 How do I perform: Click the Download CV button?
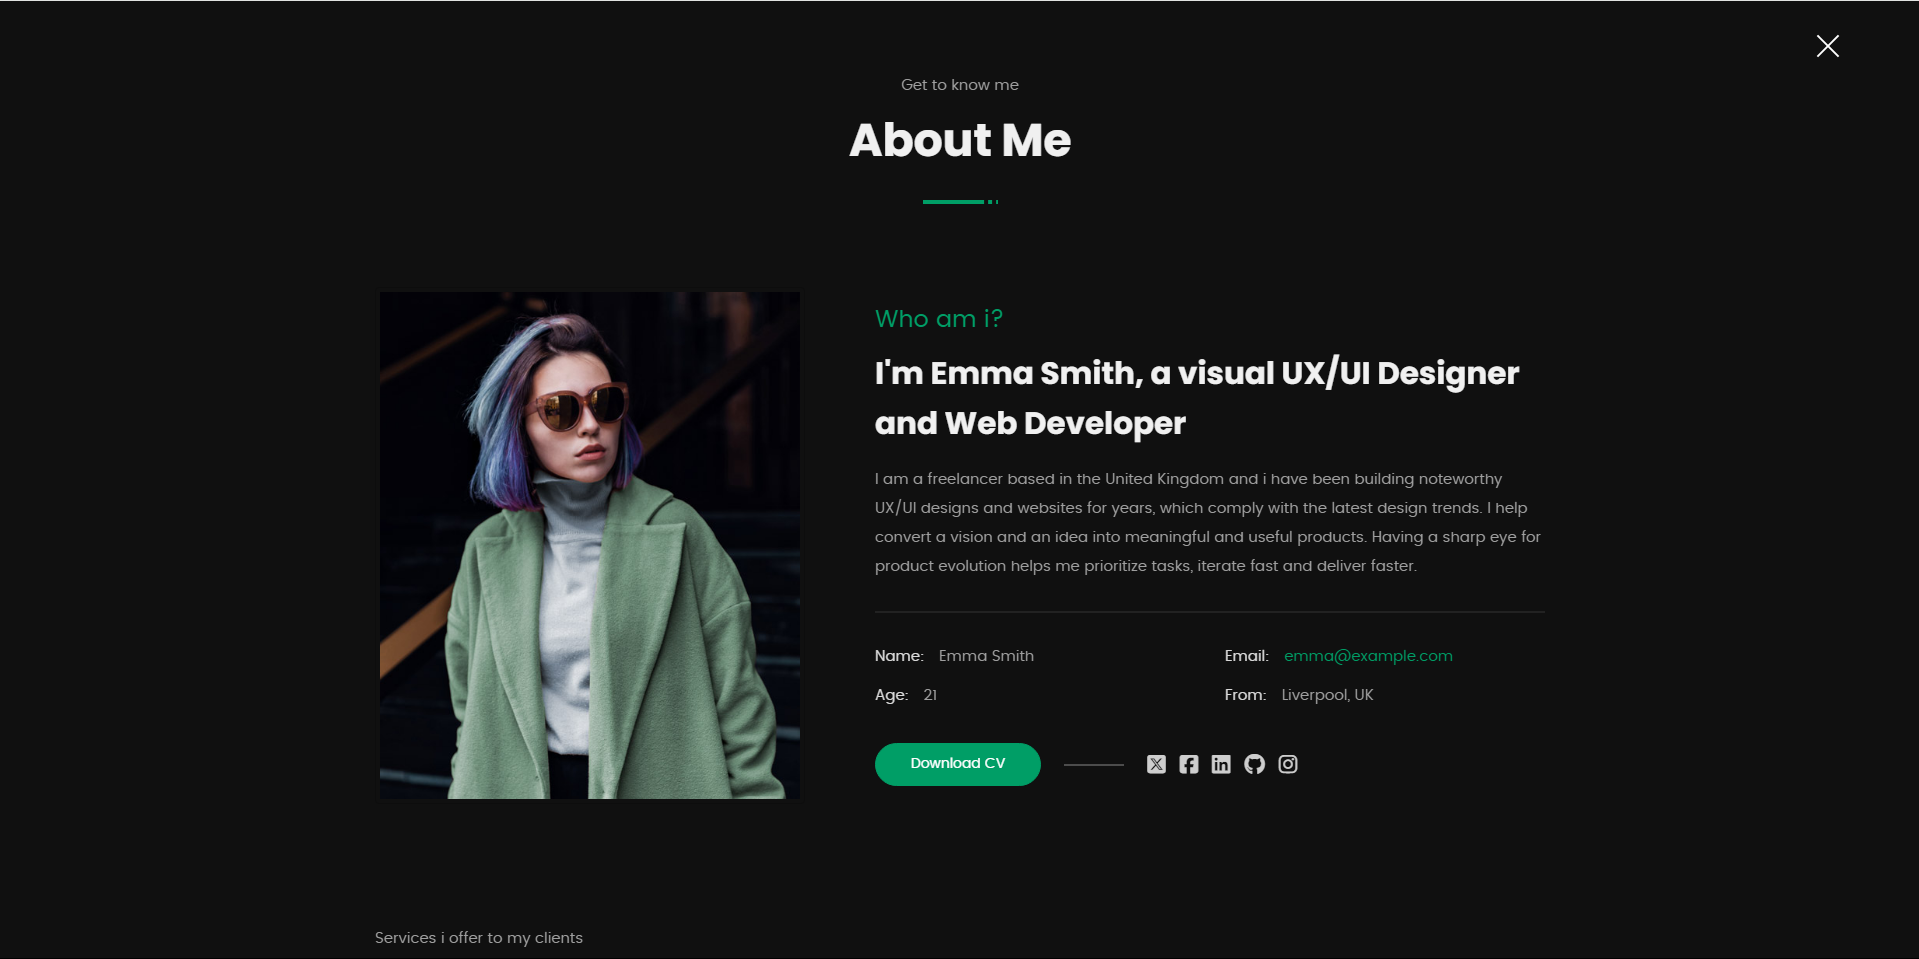[x=957, y=763]
